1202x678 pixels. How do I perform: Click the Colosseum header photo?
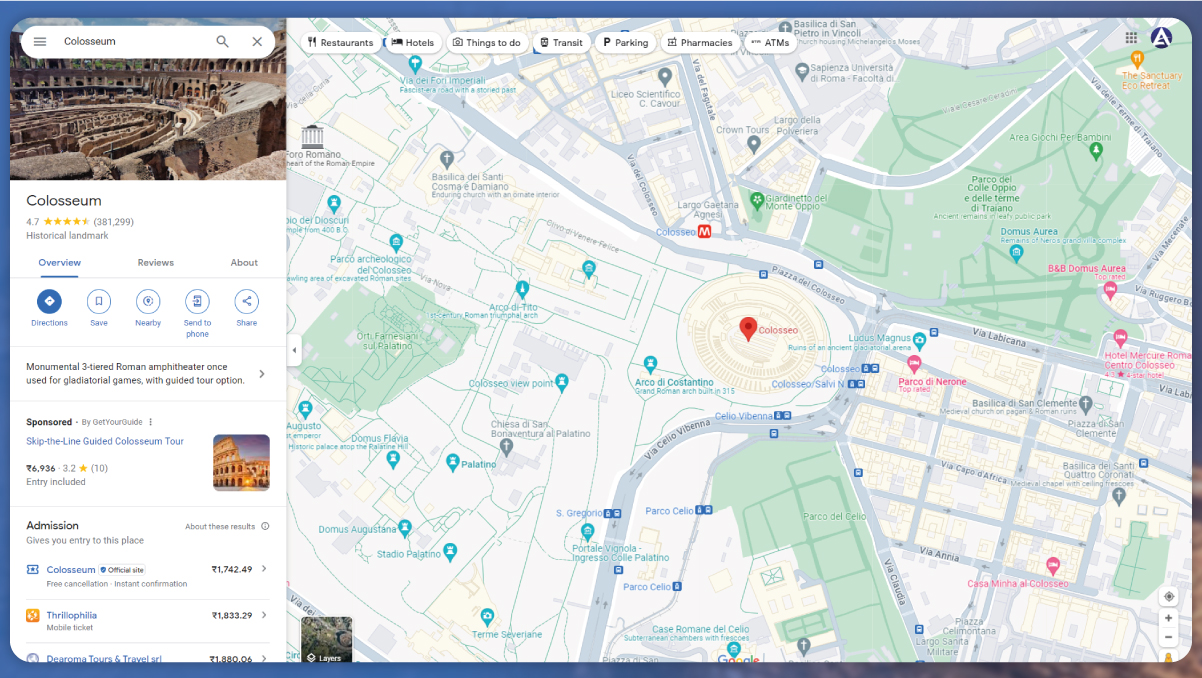tap(148, 120)
